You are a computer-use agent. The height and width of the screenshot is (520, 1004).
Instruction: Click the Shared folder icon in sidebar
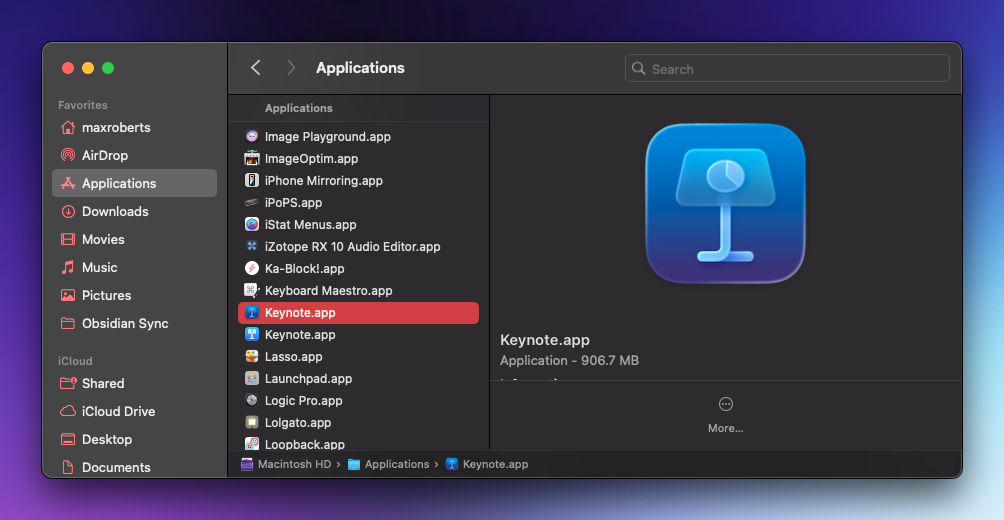[68, 383]
